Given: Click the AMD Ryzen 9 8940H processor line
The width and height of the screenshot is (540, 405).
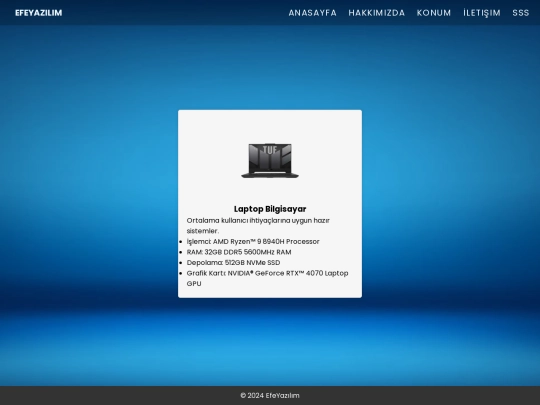Looking at the screenshot, I should (x=253, y=241).
